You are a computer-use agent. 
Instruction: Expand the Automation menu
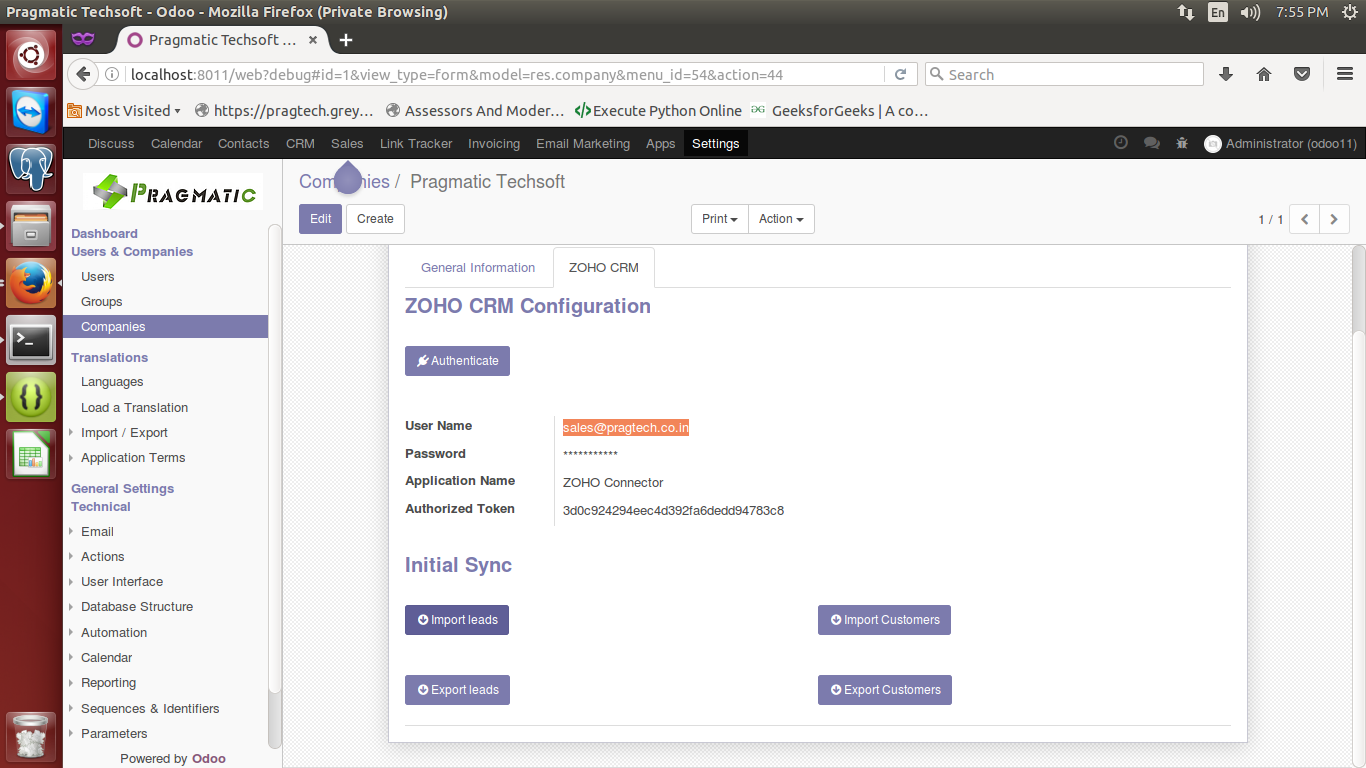click(x=114, y=632)
